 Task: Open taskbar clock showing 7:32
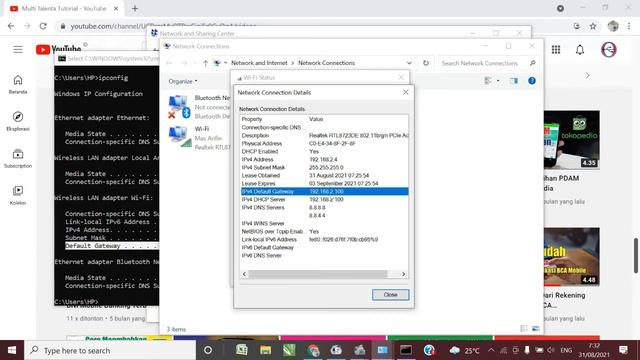594,350
